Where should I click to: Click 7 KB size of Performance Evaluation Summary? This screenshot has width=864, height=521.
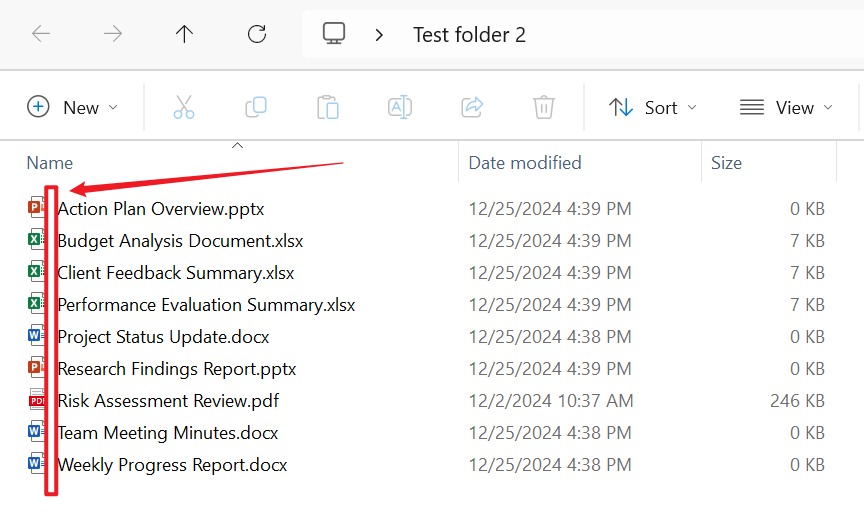[x=807, y=305]
